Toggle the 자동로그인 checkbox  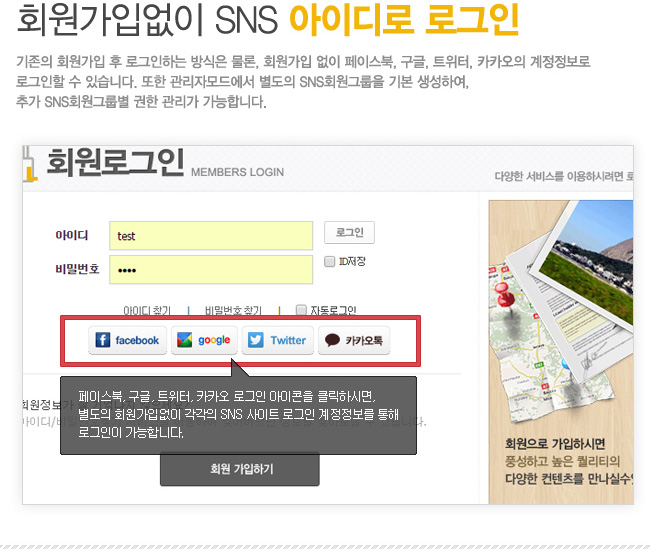(301, 310)
